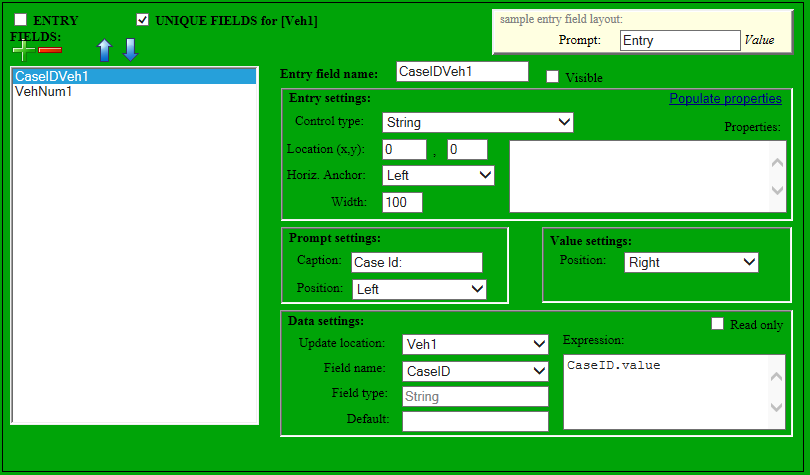The width and height of the screenshot is (810, 475).
Task: Click the Entry field name text box
Action: 462,71
